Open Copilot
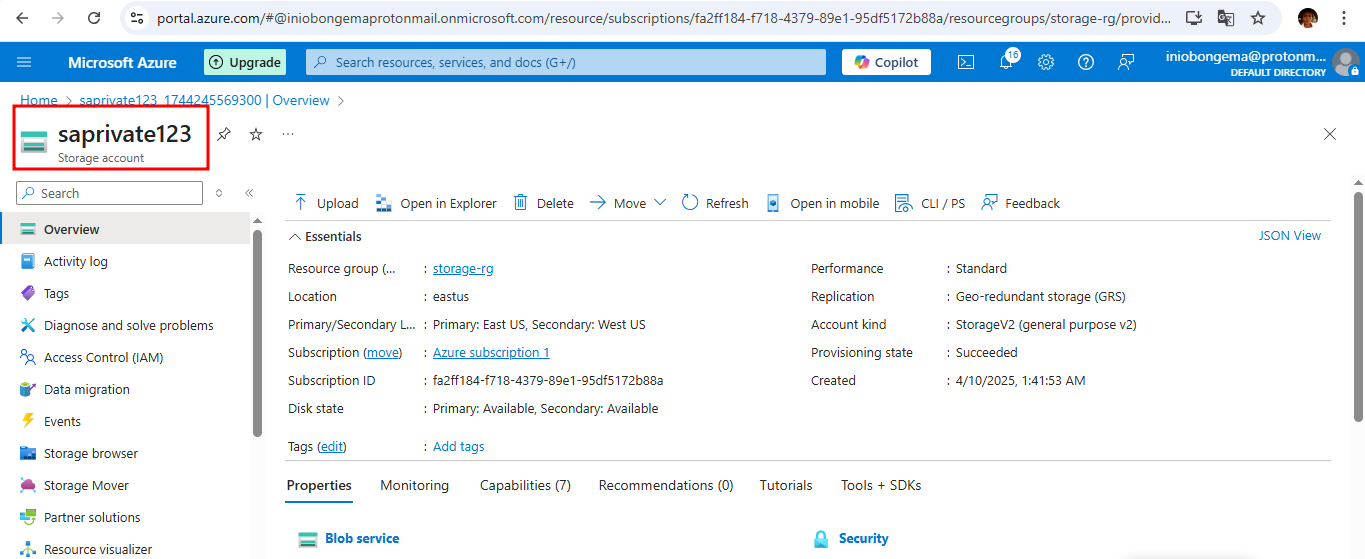 pyautogui.click(x=886, y=62)
